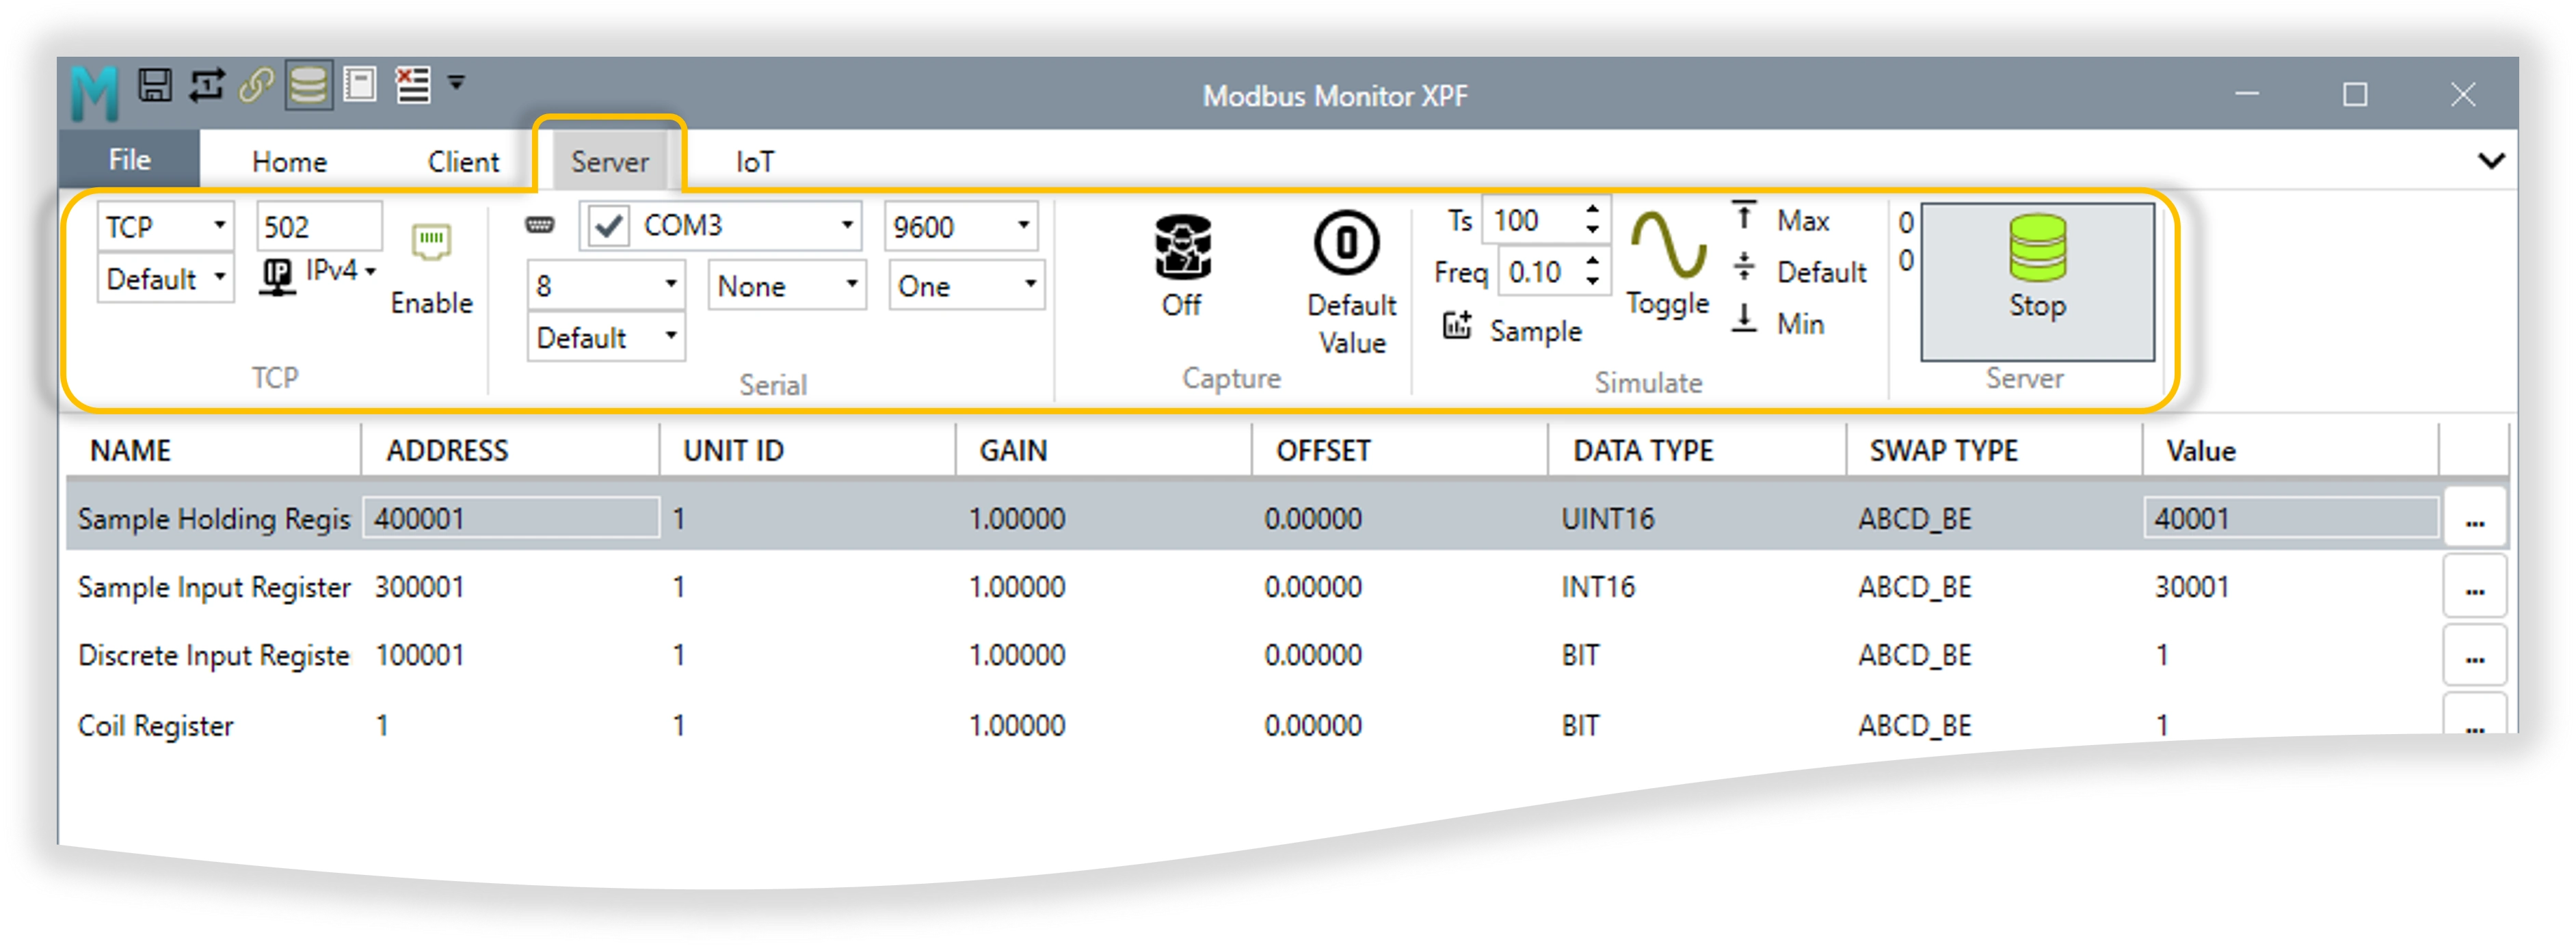The height and width of the screenshot is (946, 2576).
Task: Click the address cell 300001
Action: 419,587
